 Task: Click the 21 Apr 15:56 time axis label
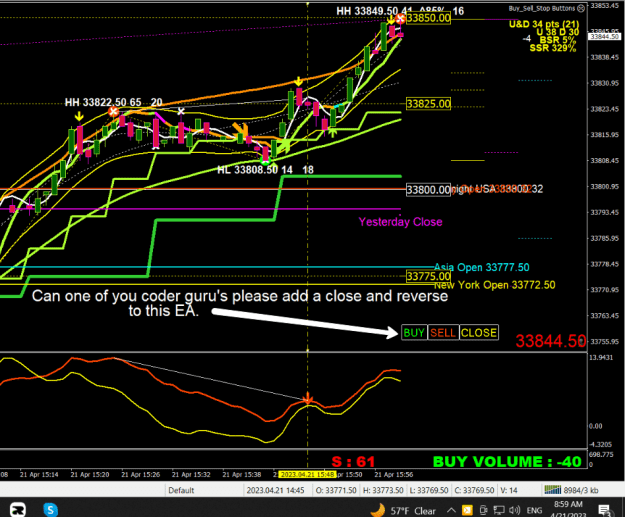click(394, 474)
